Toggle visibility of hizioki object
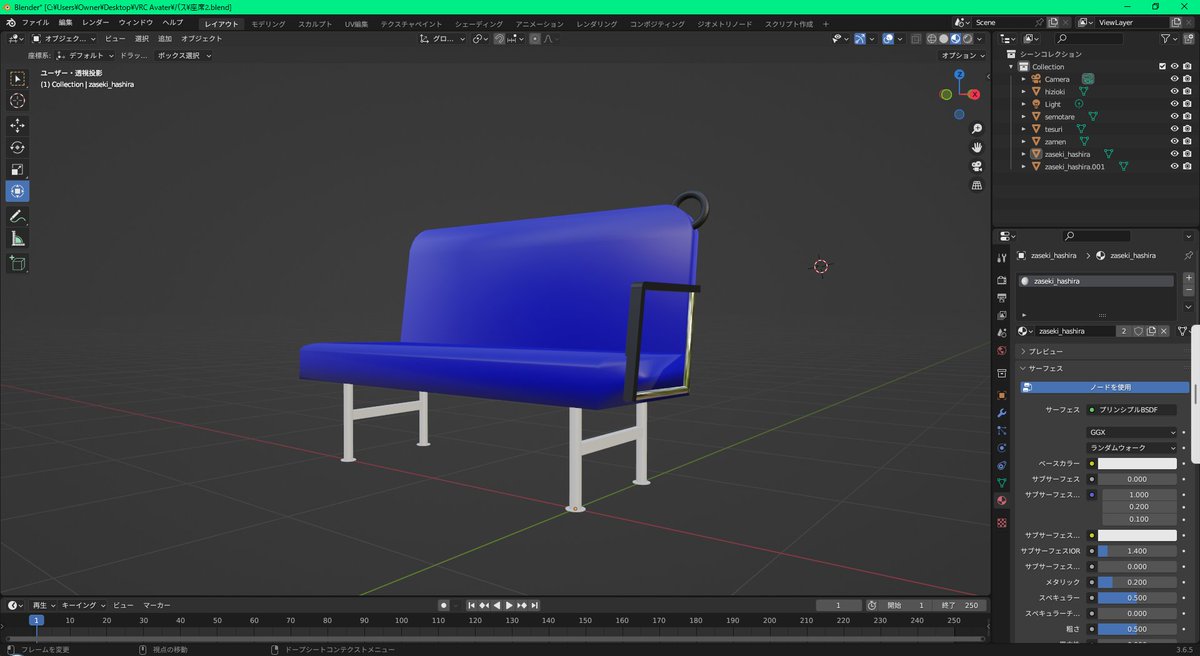This screenshot has height=656, width=1200. click(x=1174, y=91)
